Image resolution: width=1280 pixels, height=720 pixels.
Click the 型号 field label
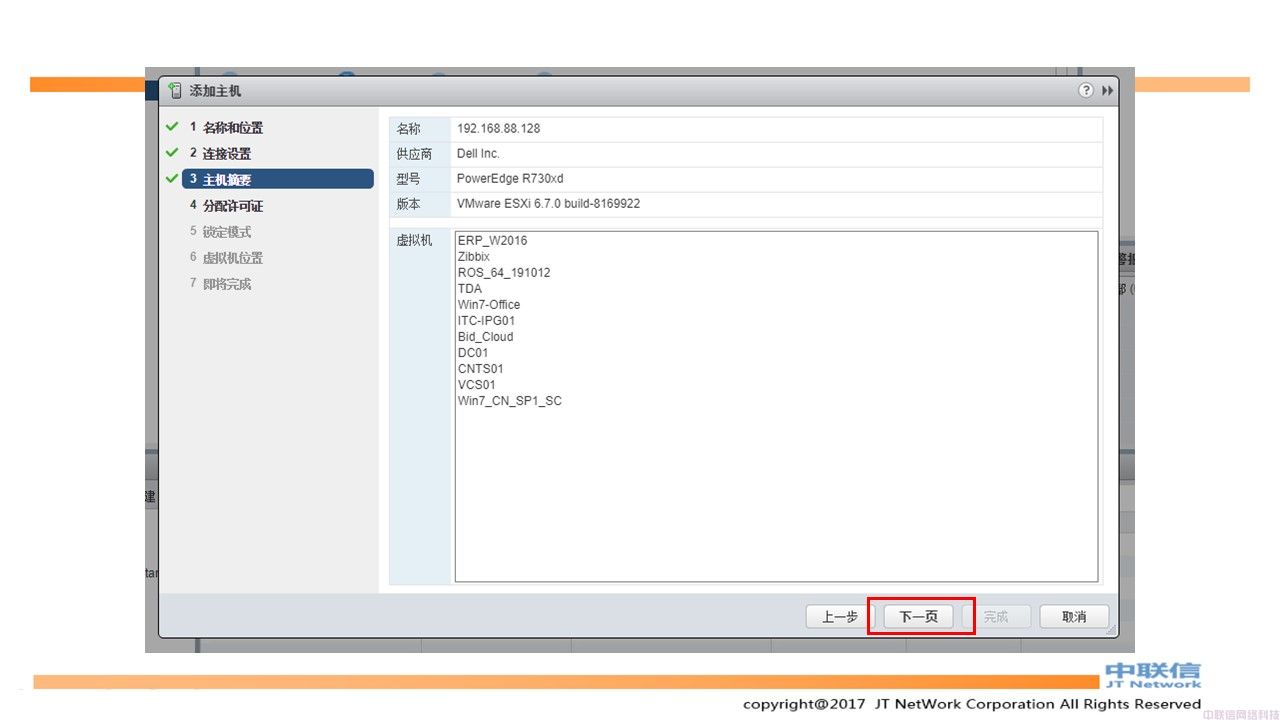[x=409, y=179]
